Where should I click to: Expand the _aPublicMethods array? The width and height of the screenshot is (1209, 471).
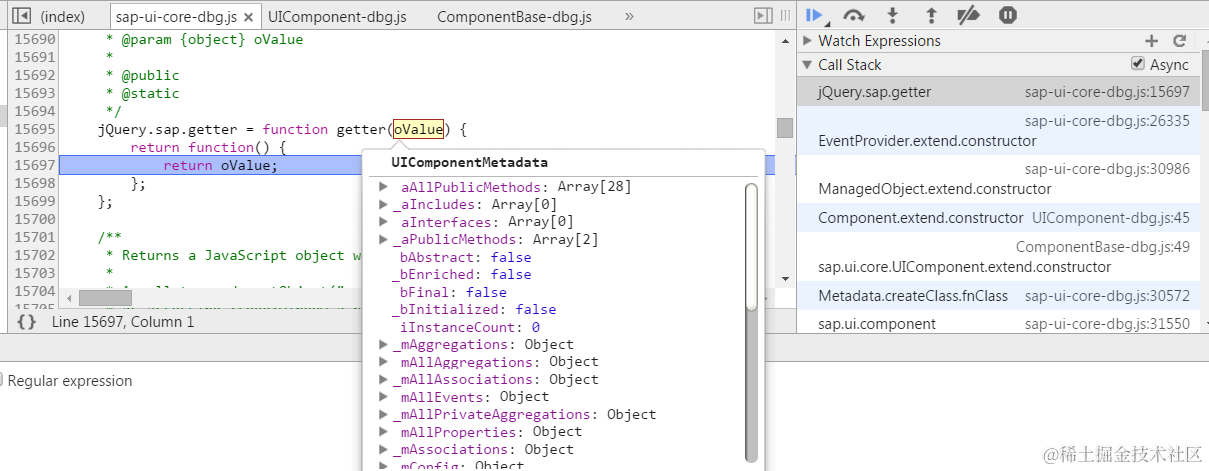(384, 240)
